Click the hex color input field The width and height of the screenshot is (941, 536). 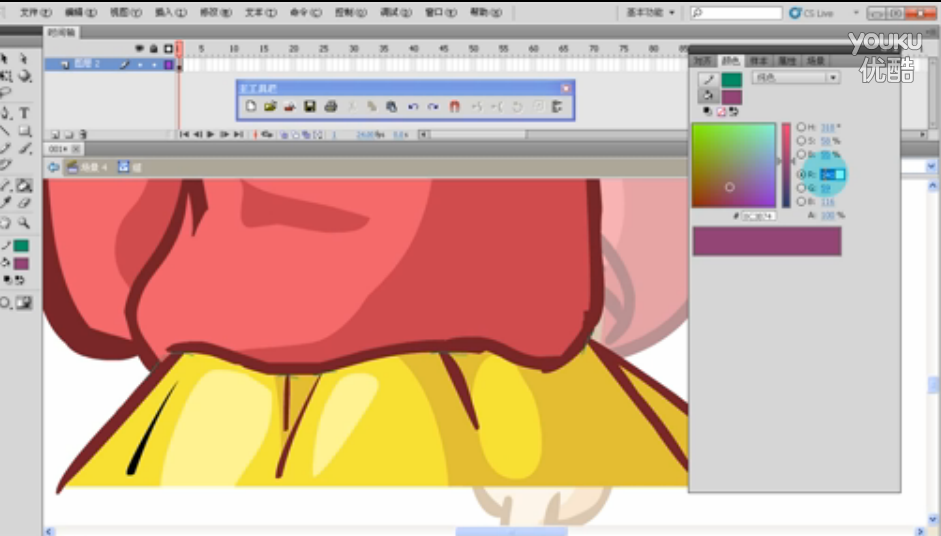pos(759,215)
